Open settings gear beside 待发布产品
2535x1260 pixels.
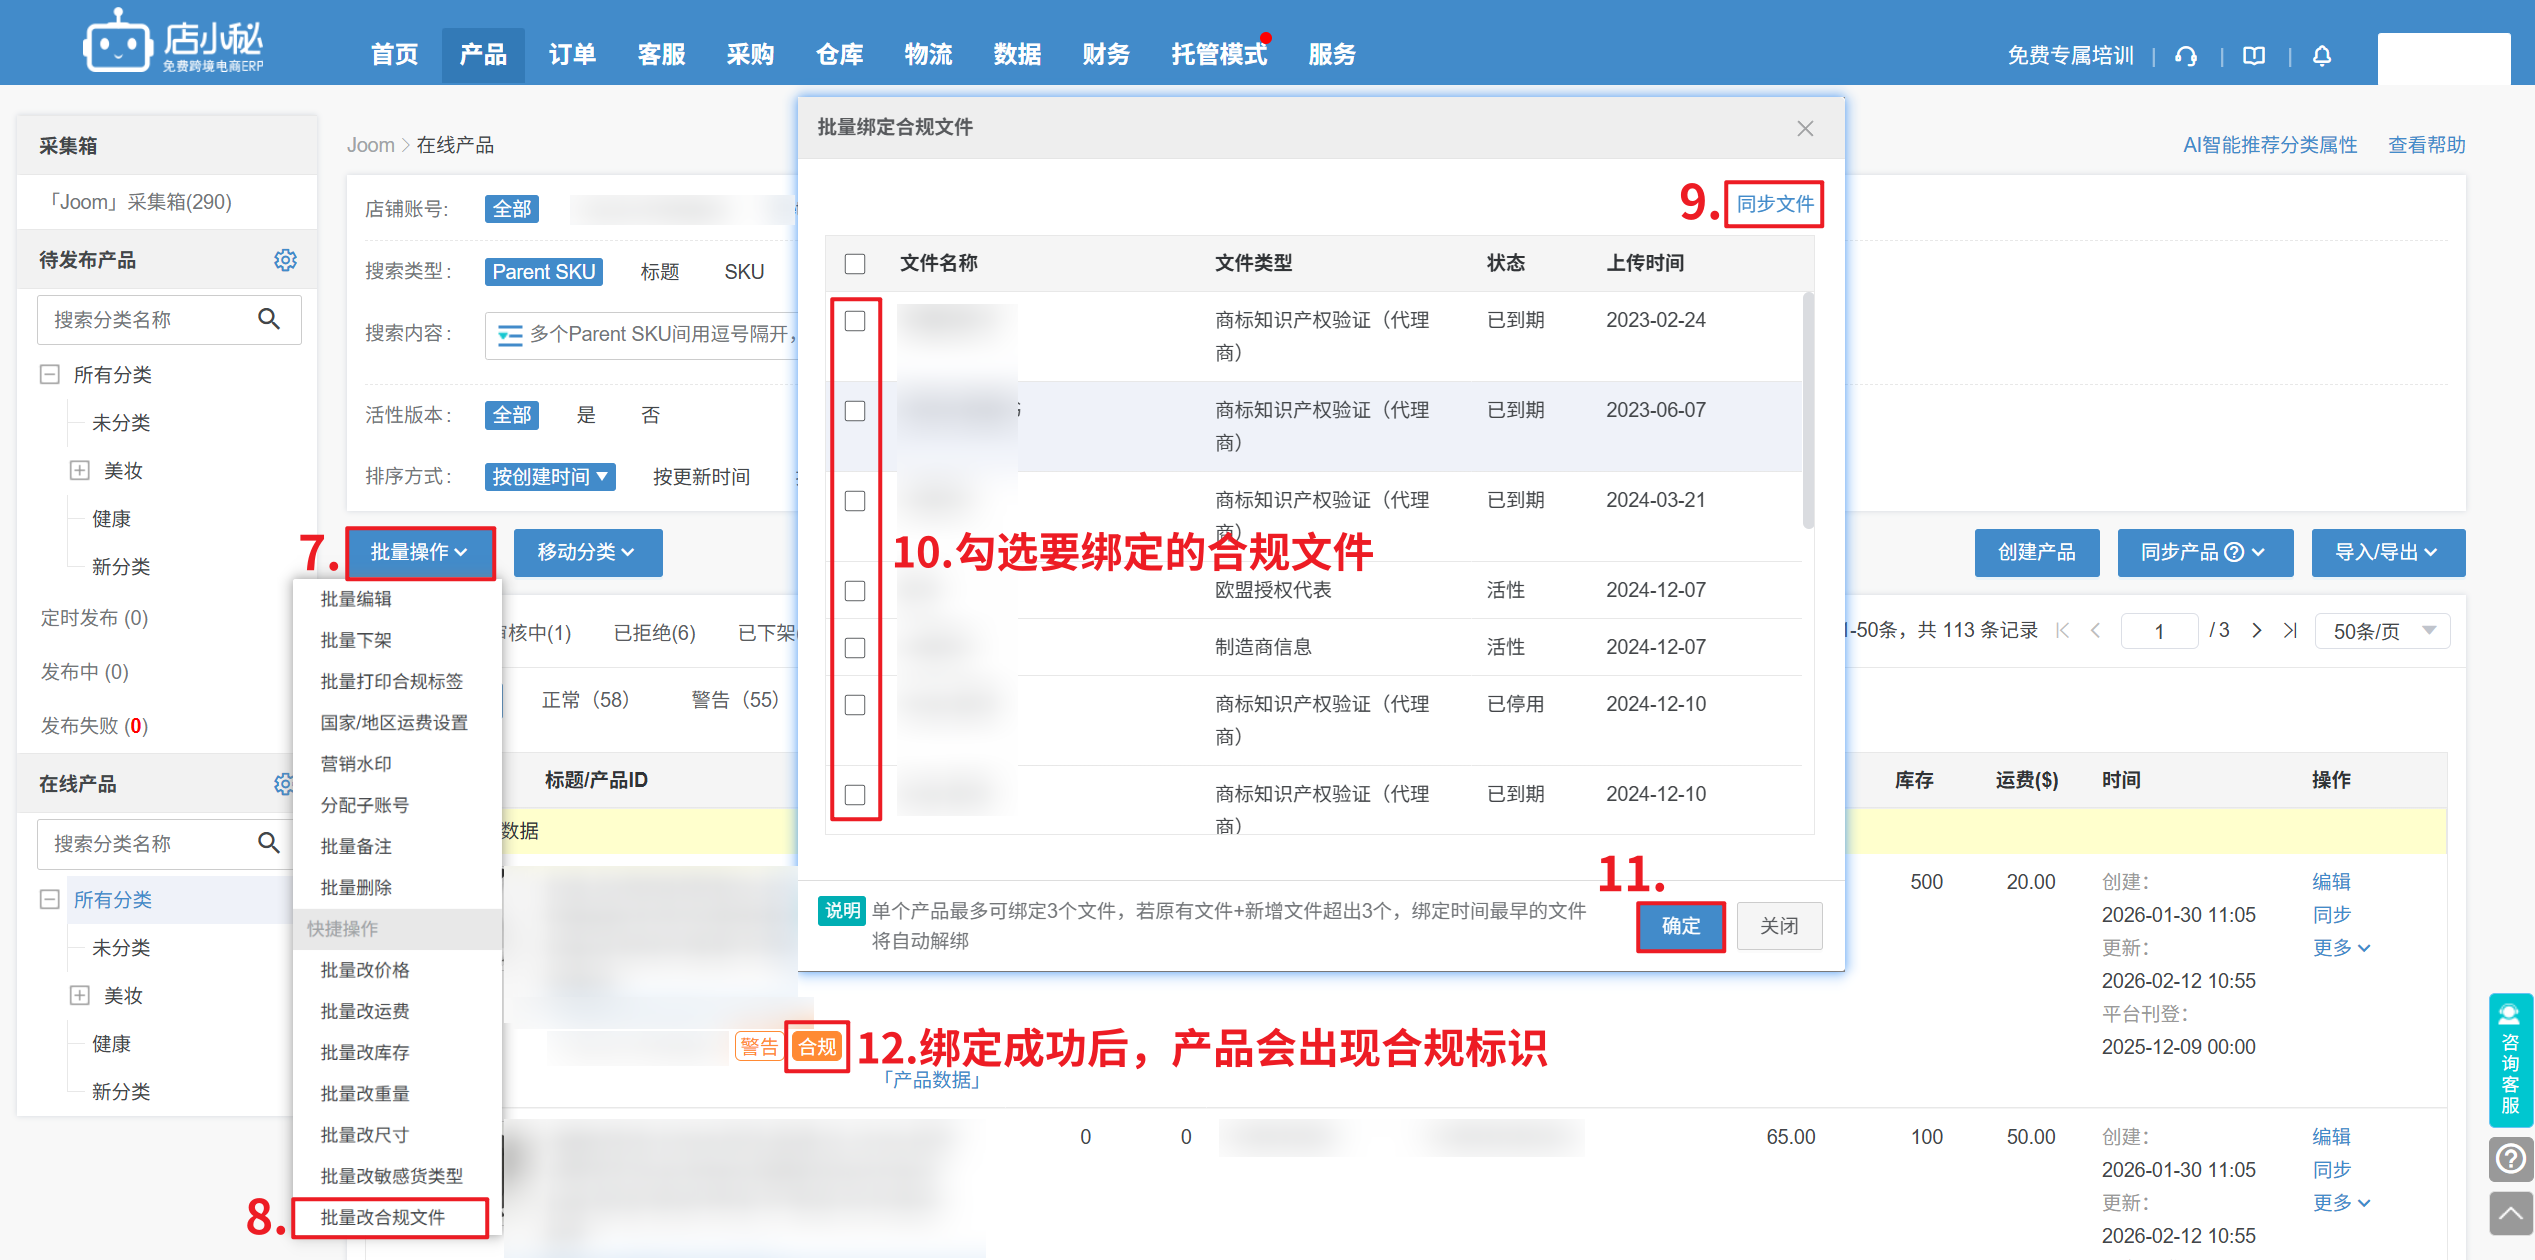pyautogui.click(x=285, y=260)
